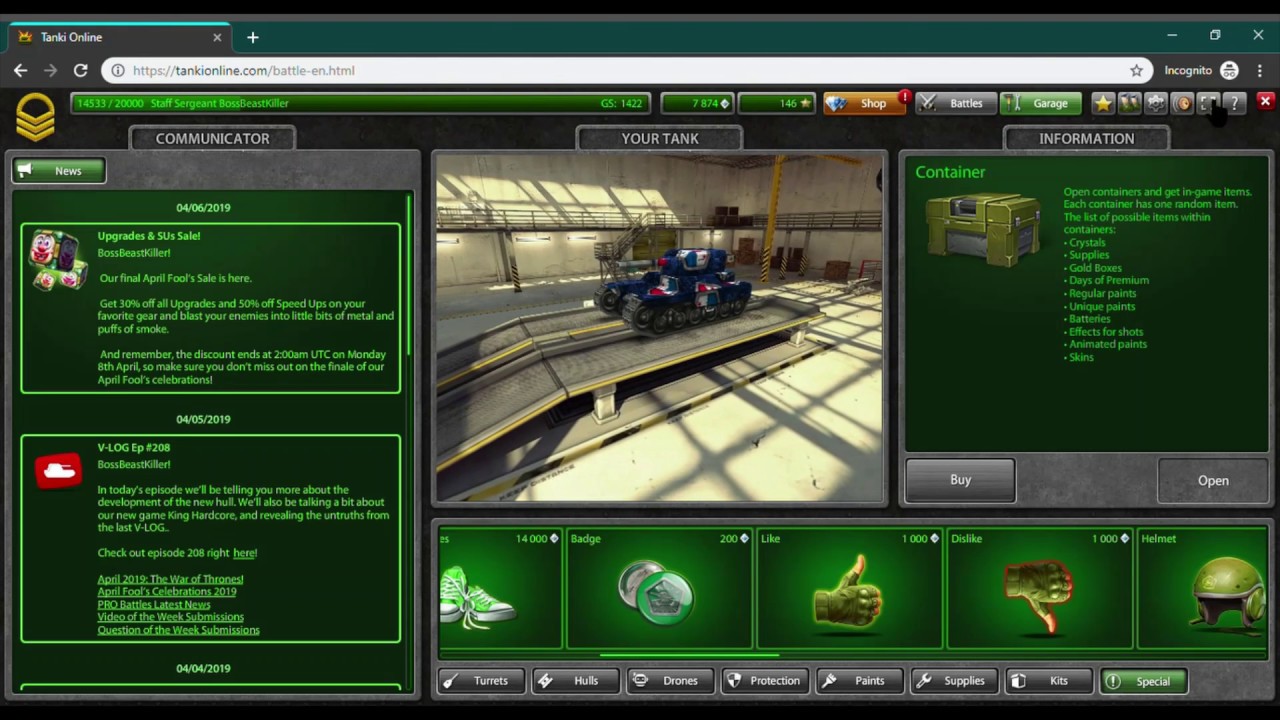
Task: Open the Garage
Action: (1040, 103)
